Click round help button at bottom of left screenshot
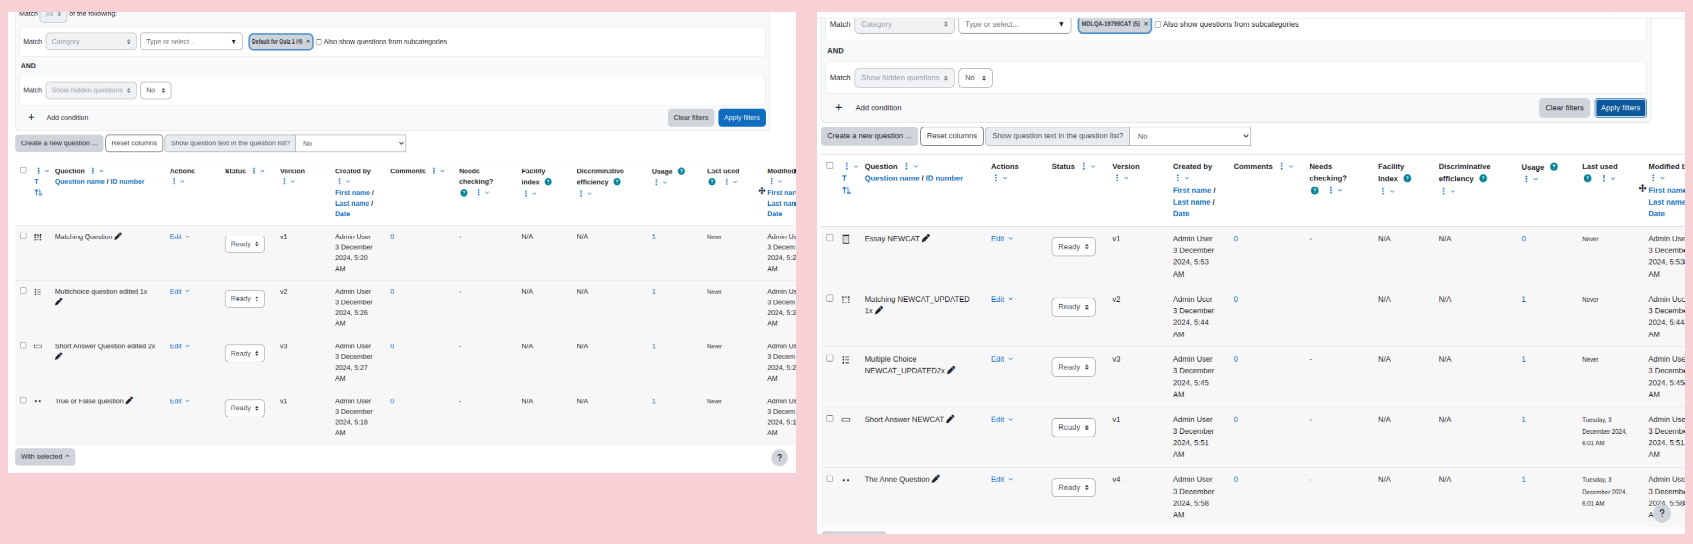Screen dimensions: 1693x544 [780, 457]
